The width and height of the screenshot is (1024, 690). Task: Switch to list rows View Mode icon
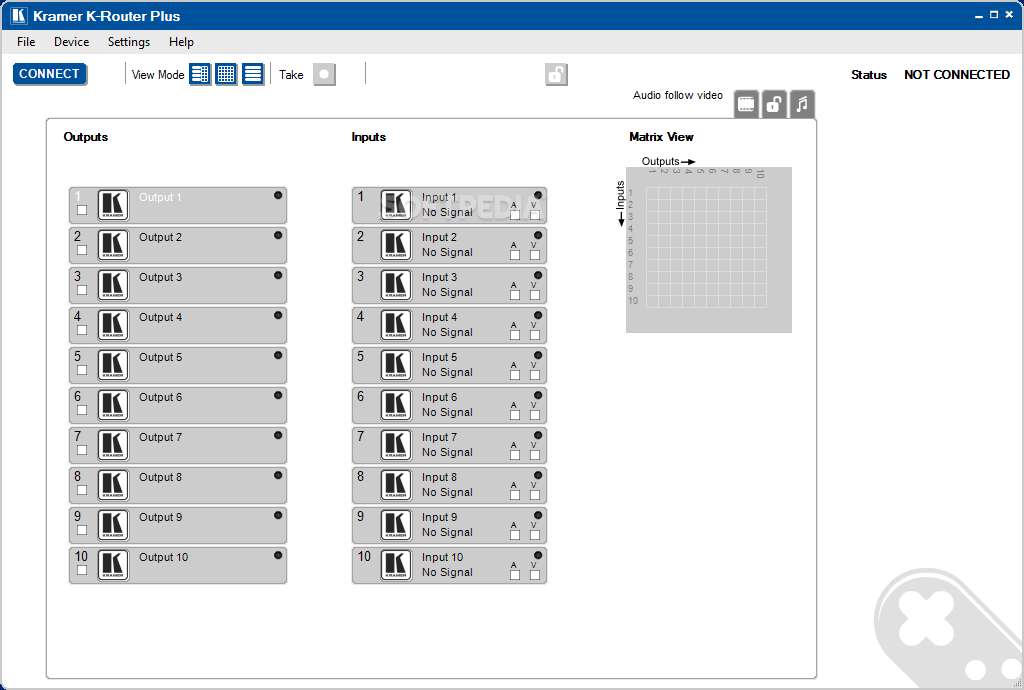pos(252,74)
